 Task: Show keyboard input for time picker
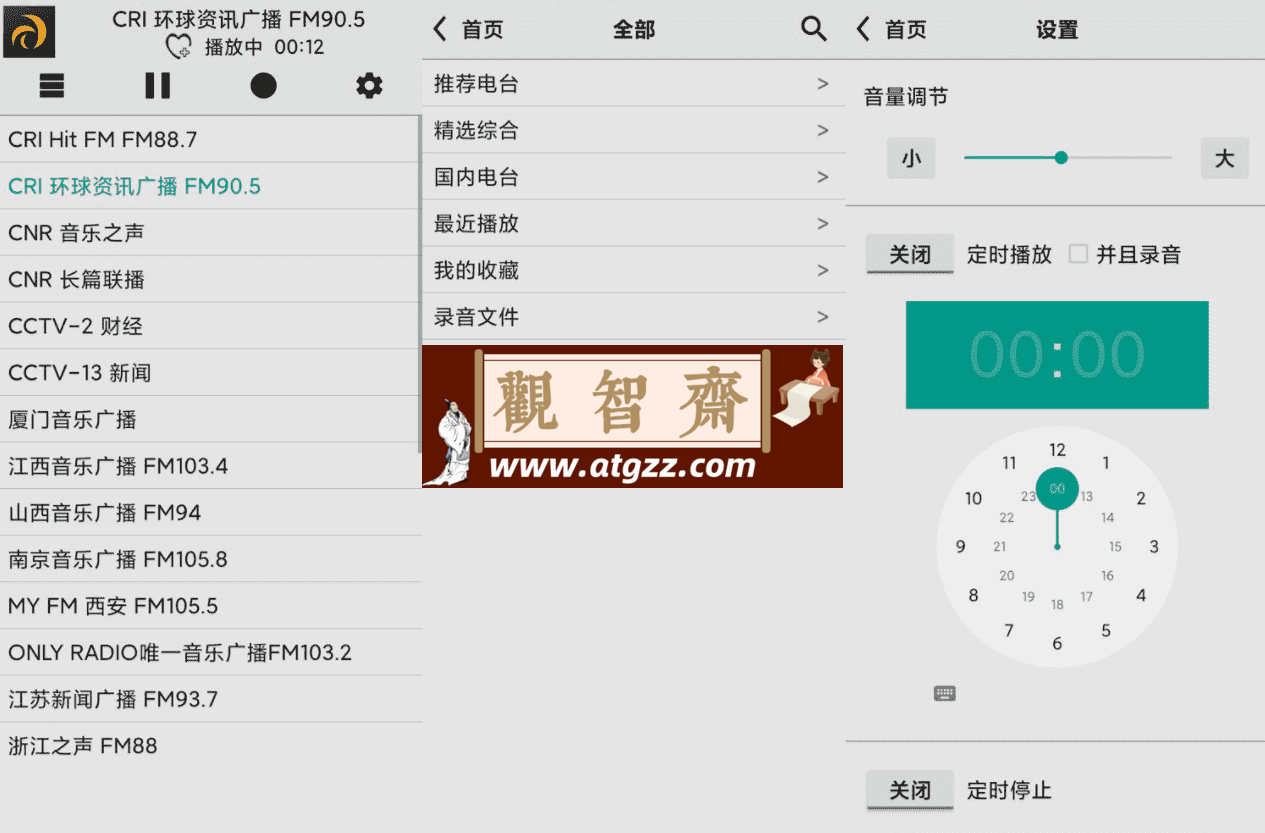click(x=945, y=693)
